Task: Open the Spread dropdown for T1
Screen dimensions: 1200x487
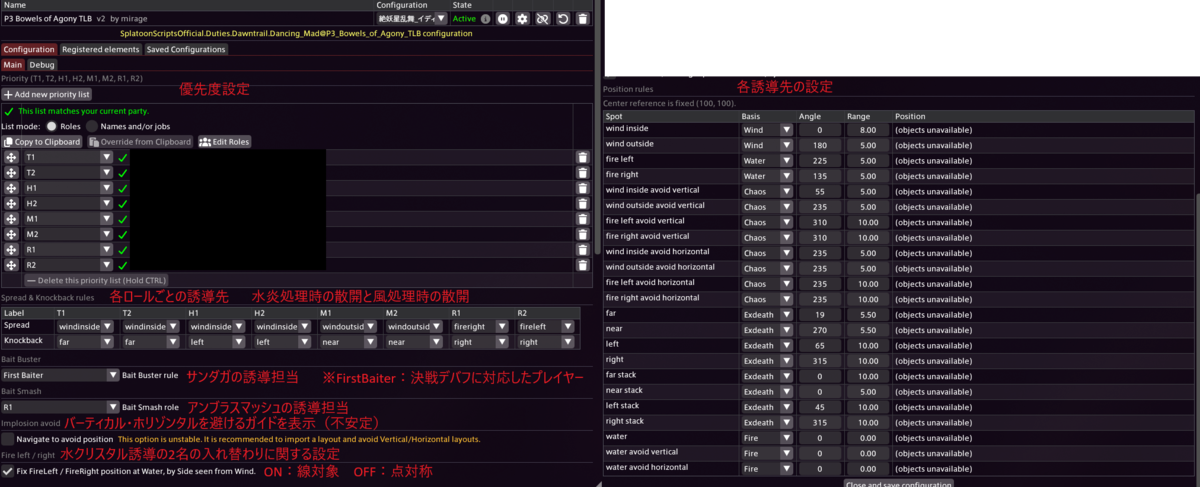Action: 86,326
